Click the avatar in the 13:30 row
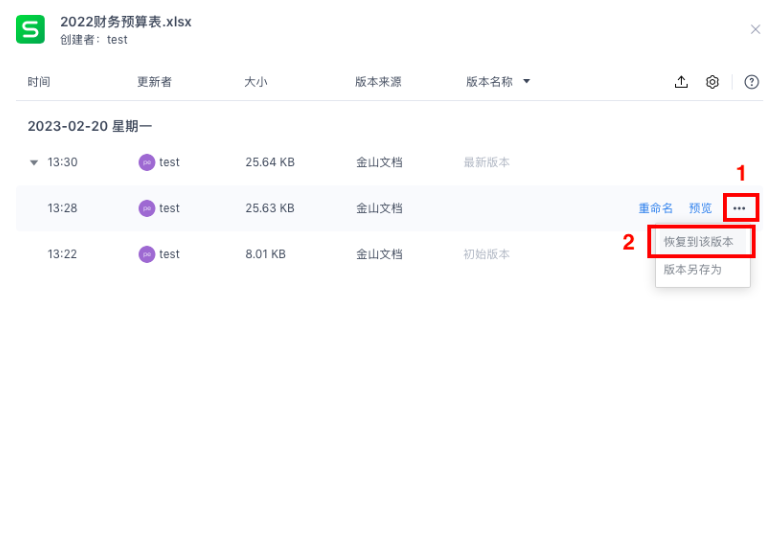The height and width of the screenshot is (556, 777). pos(147,162)
